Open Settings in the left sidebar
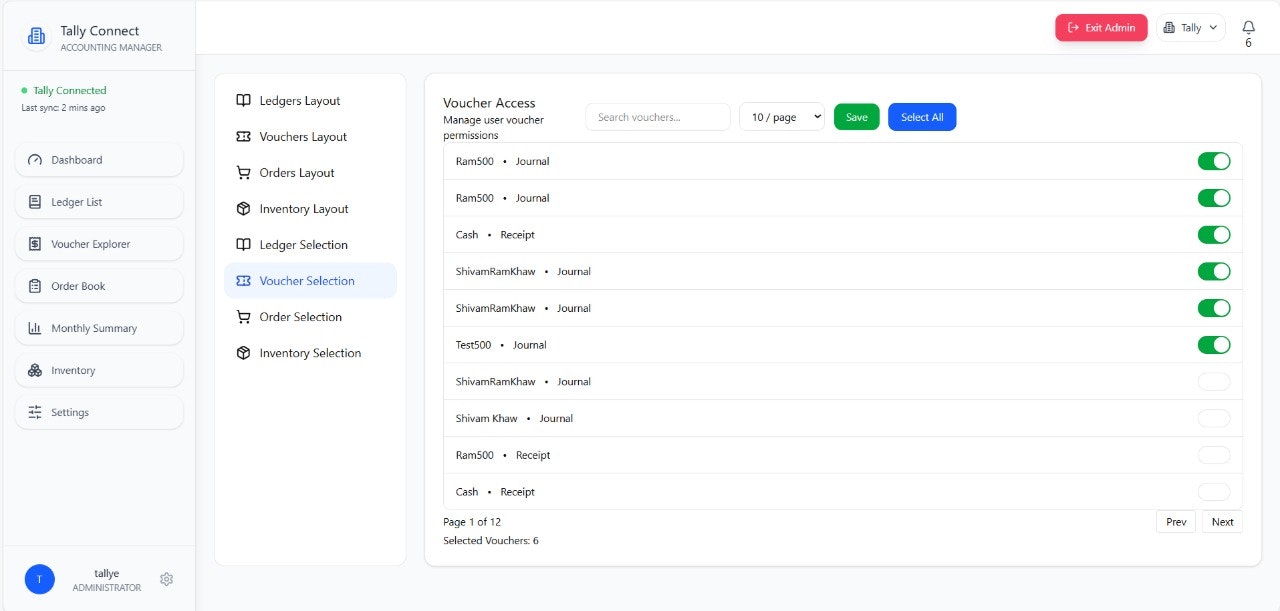Viewport: 1280px width, 611px height. [x=99, y=412]
